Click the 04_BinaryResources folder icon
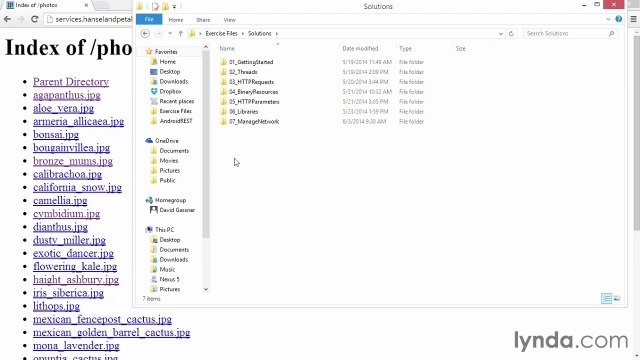Viewport: 640px width, 360px height. pos(223,92)
